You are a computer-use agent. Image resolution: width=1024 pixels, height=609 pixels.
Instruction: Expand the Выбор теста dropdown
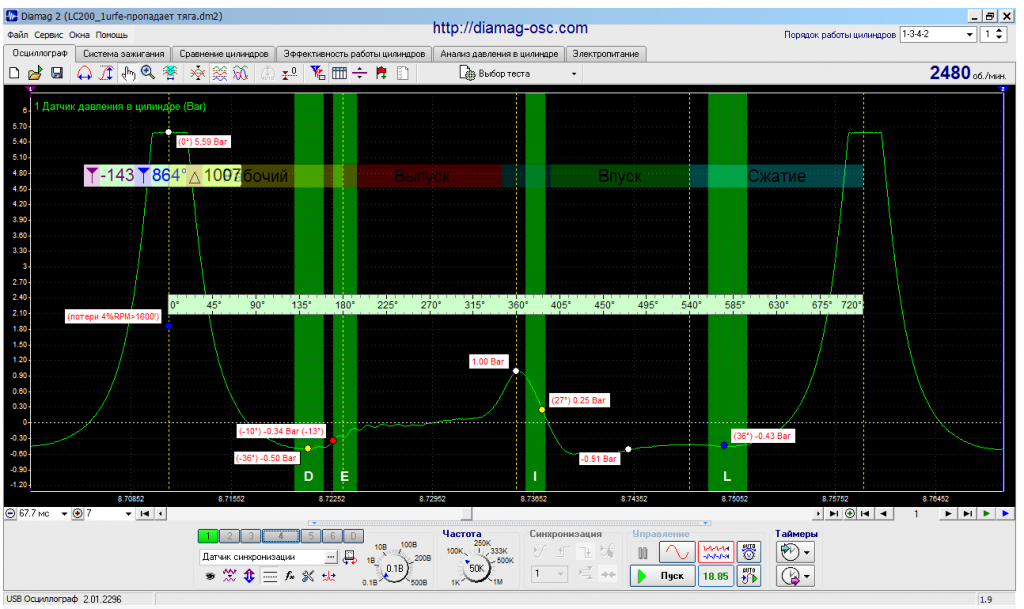point(574,74)
